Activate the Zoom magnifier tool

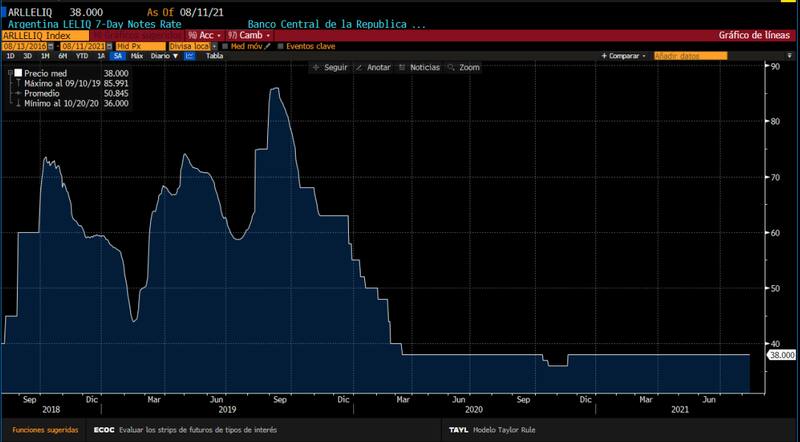click(465, 67)
